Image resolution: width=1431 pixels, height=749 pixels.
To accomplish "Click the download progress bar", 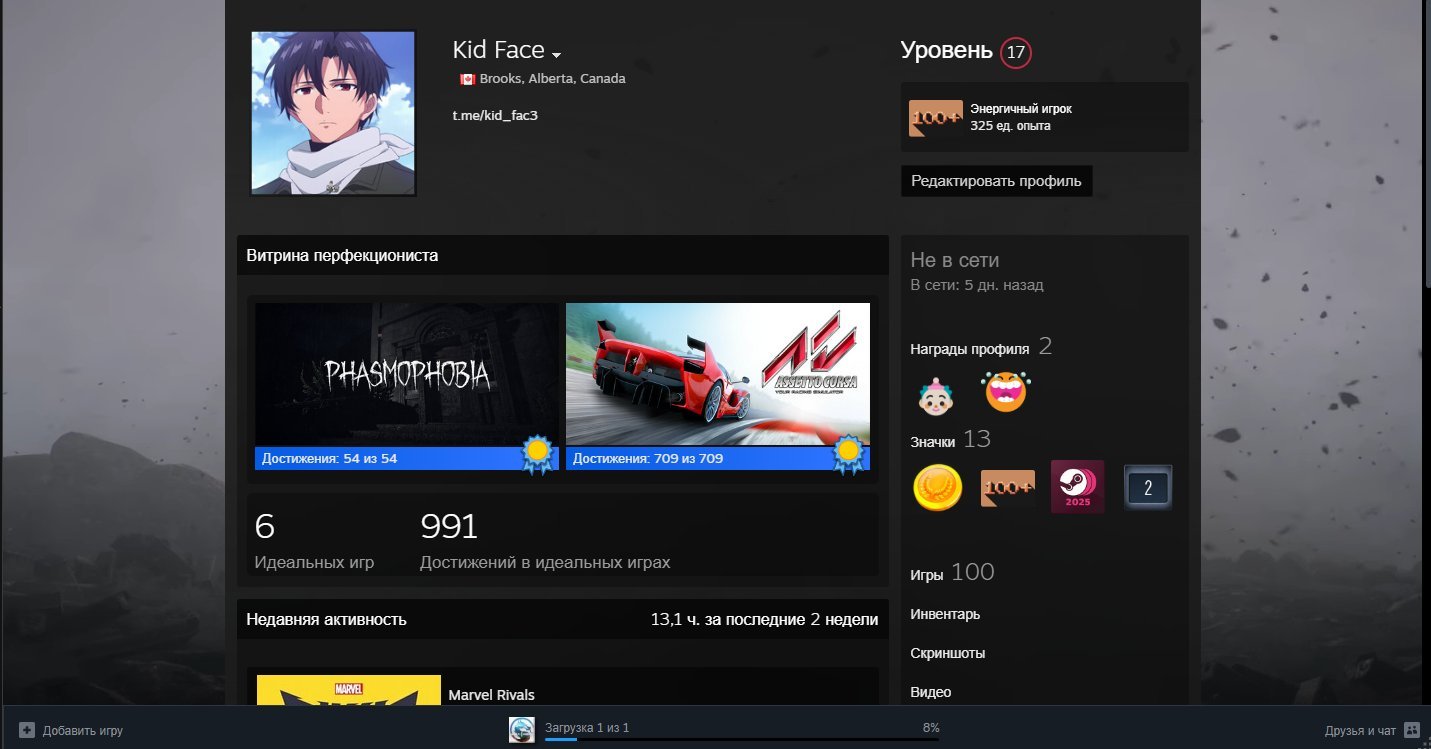I will click(741, 739).
